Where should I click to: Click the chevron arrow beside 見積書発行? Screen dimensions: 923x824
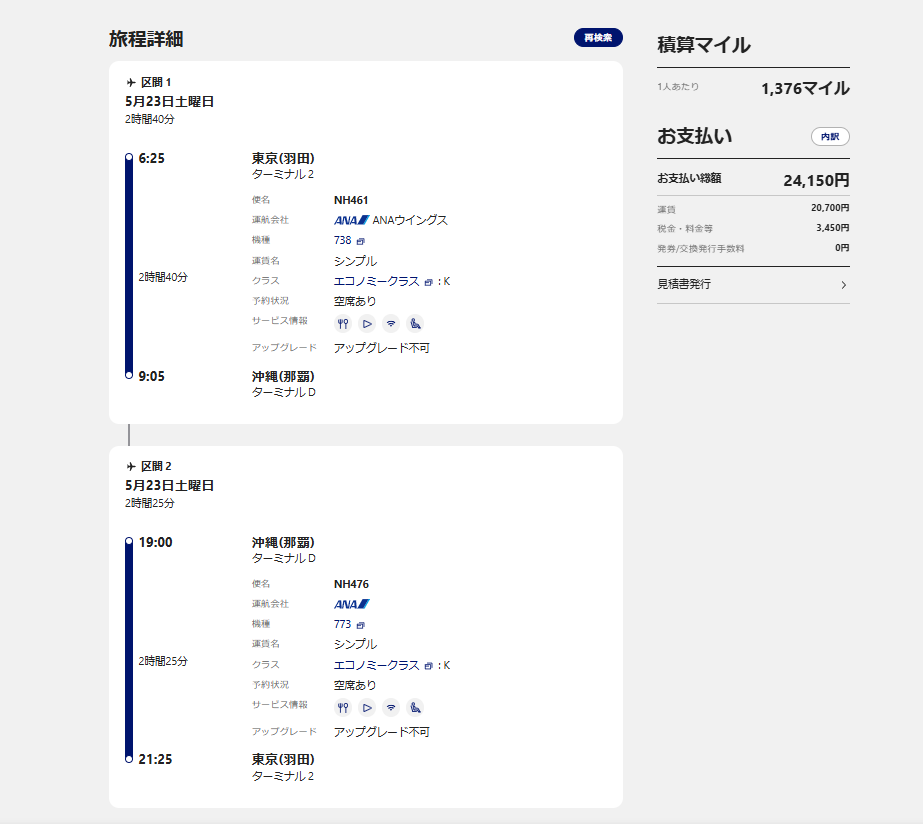pyautogui.click(x=843, y=285)
